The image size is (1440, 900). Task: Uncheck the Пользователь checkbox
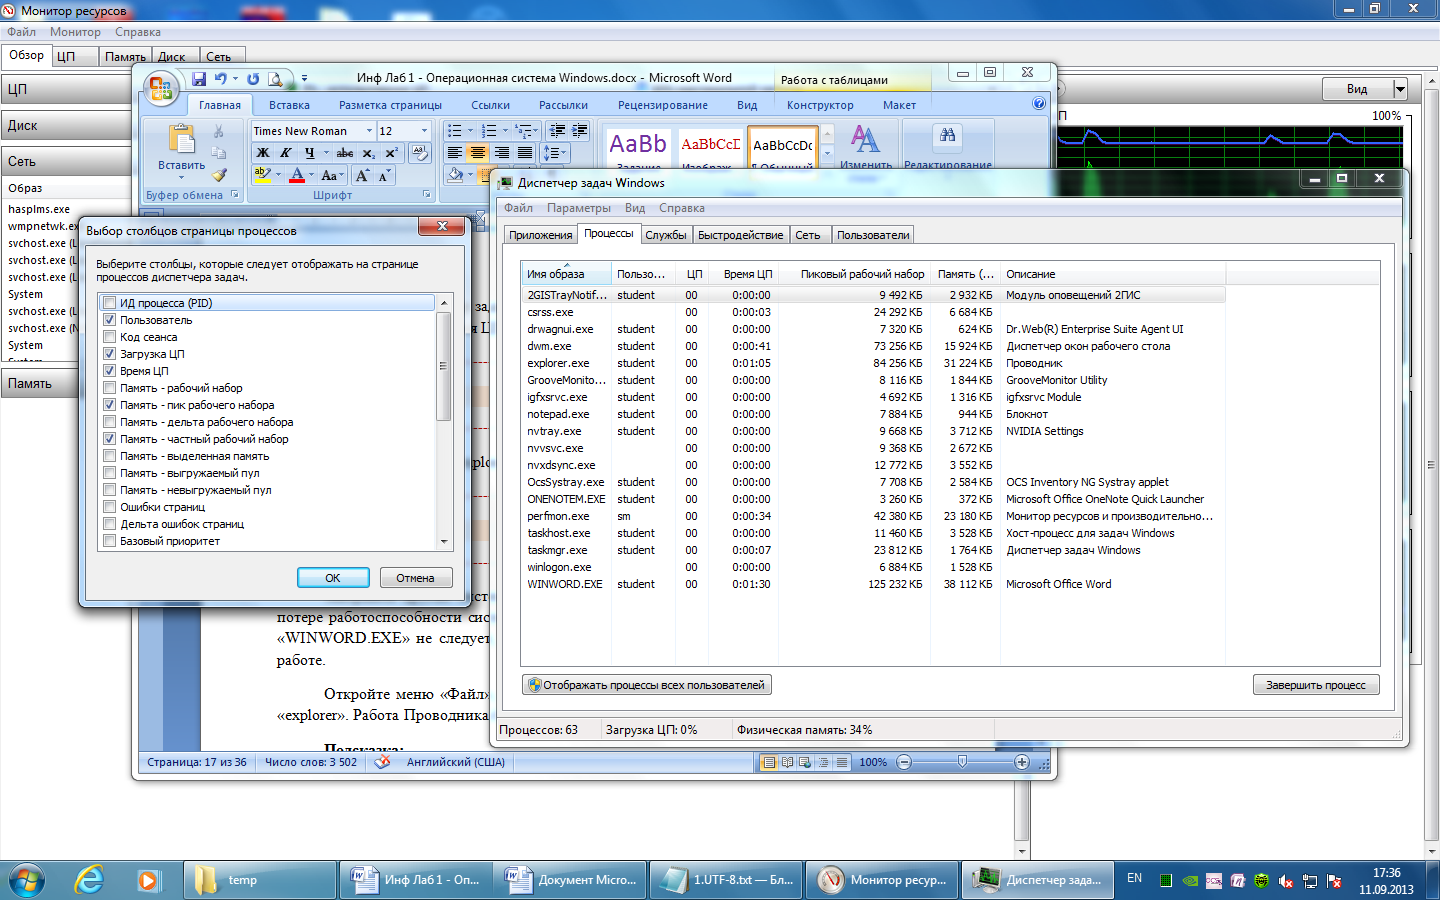click(x=110, y=320)
